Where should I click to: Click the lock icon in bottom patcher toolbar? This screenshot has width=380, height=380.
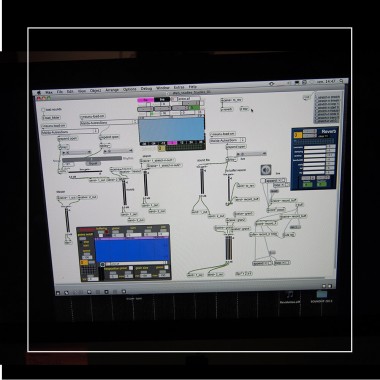pos(58,293)
